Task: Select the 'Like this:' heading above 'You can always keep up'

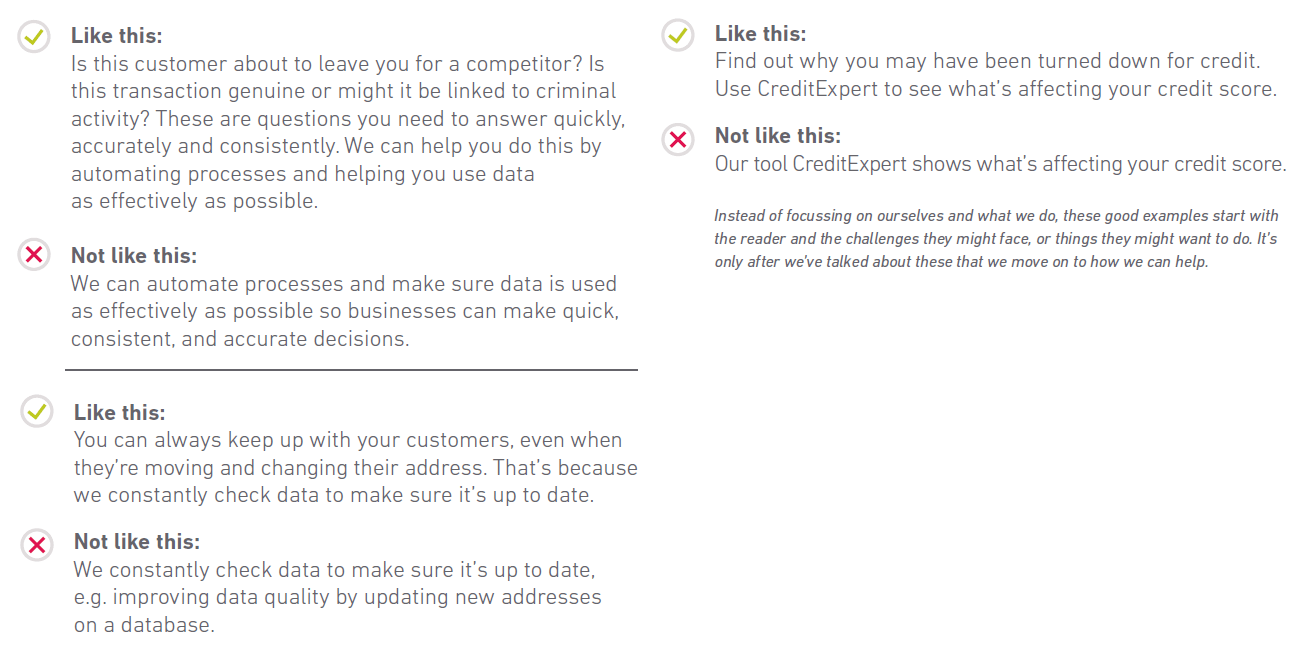Action: (x=120, y=412)
